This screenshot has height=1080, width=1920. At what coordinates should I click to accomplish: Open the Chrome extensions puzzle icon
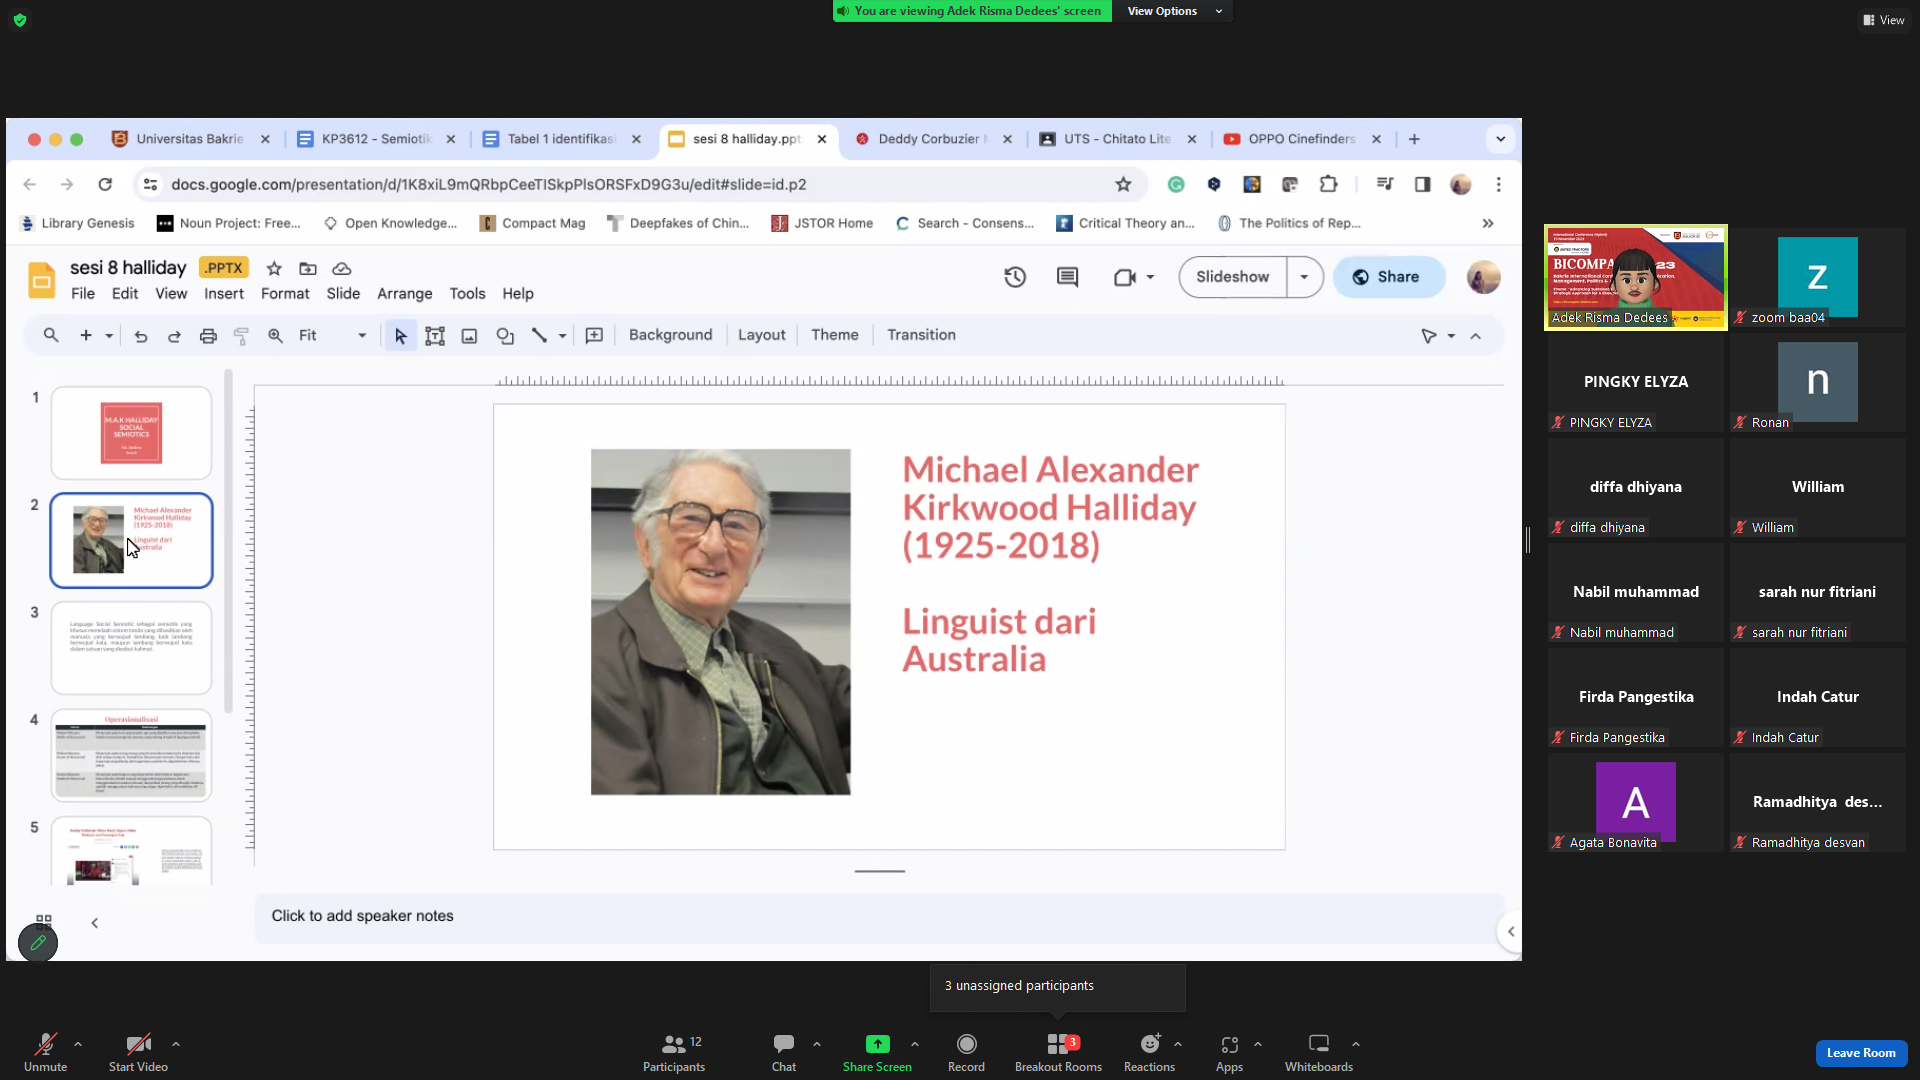tap(1328, 184)
